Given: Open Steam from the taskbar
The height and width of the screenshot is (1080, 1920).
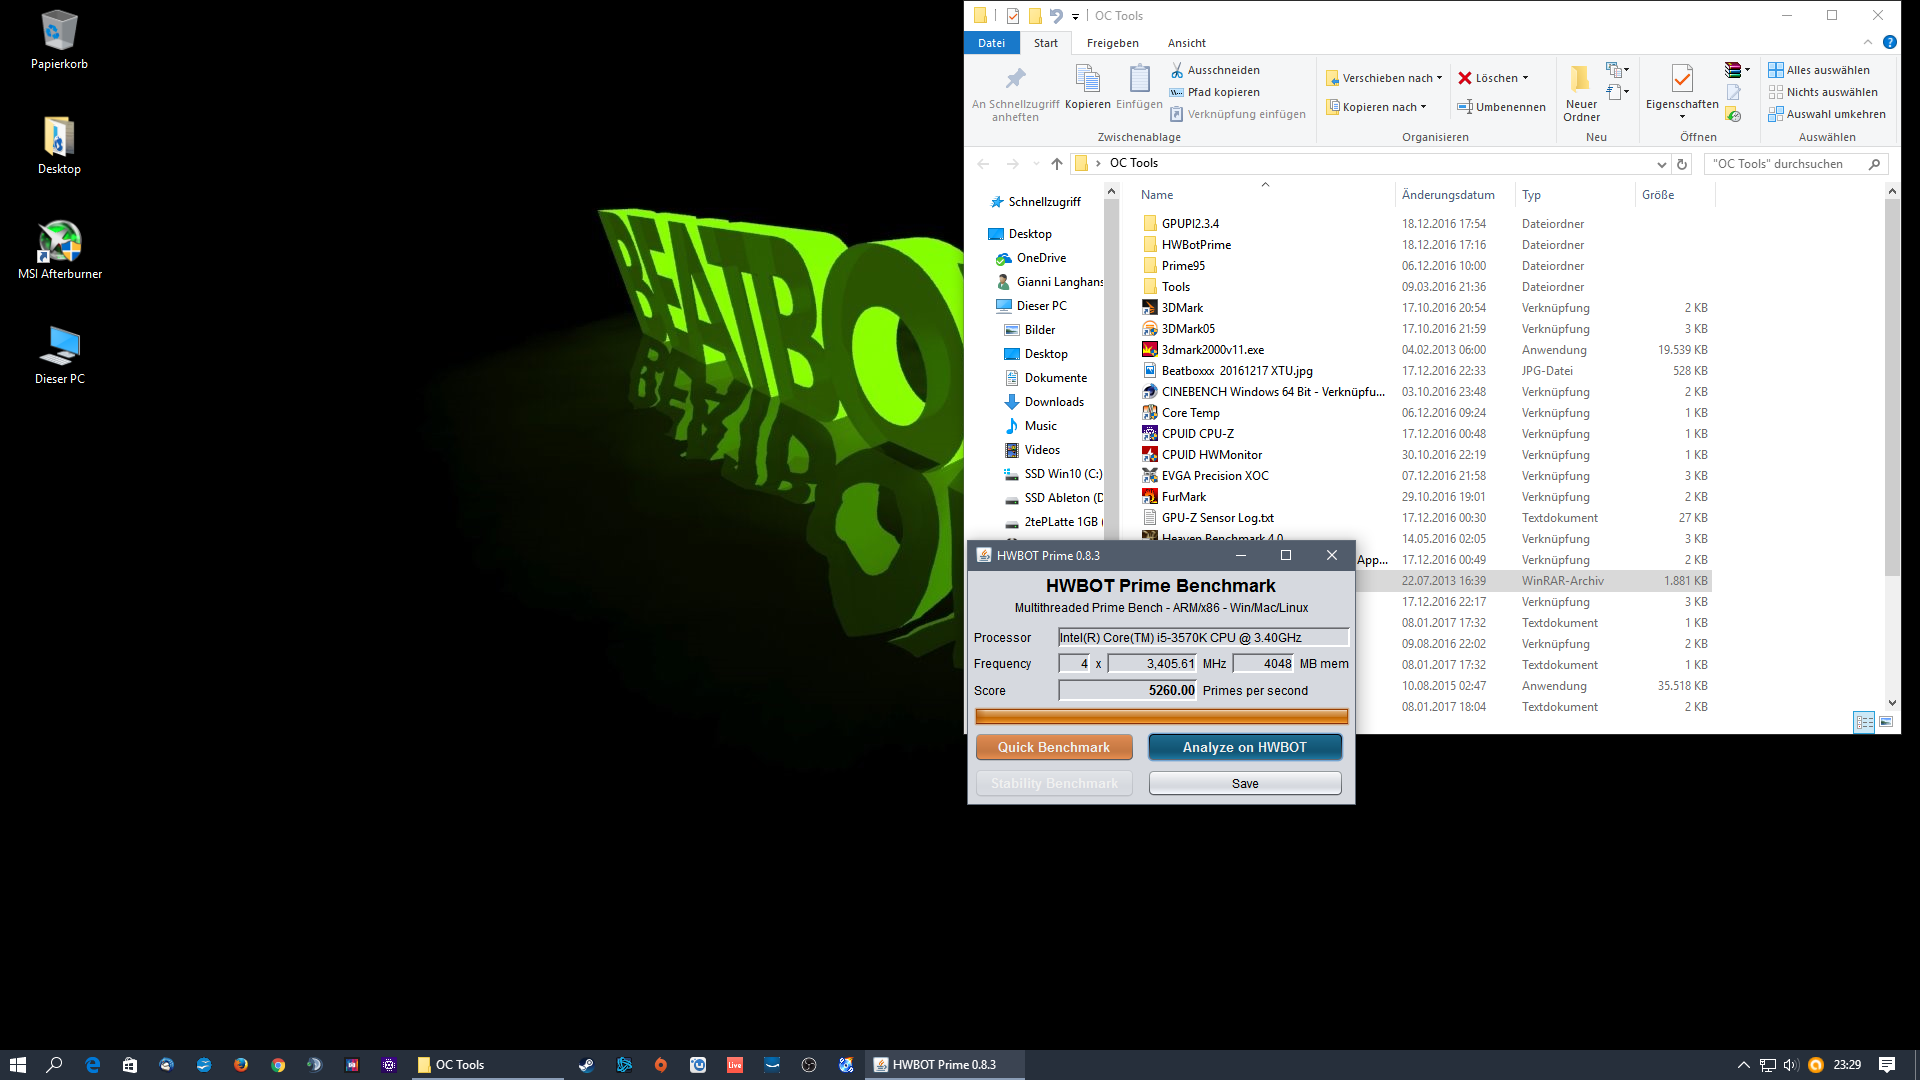Looking at the screenshot, I should tap(586, 1065).
